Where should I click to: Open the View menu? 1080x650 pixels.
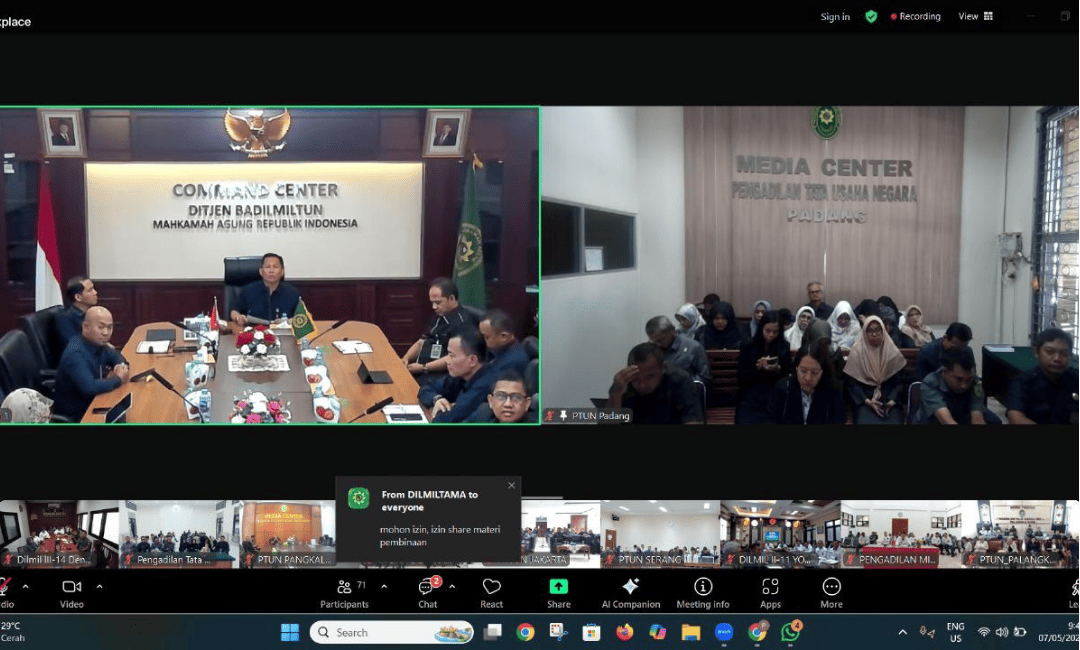(968, 16)
